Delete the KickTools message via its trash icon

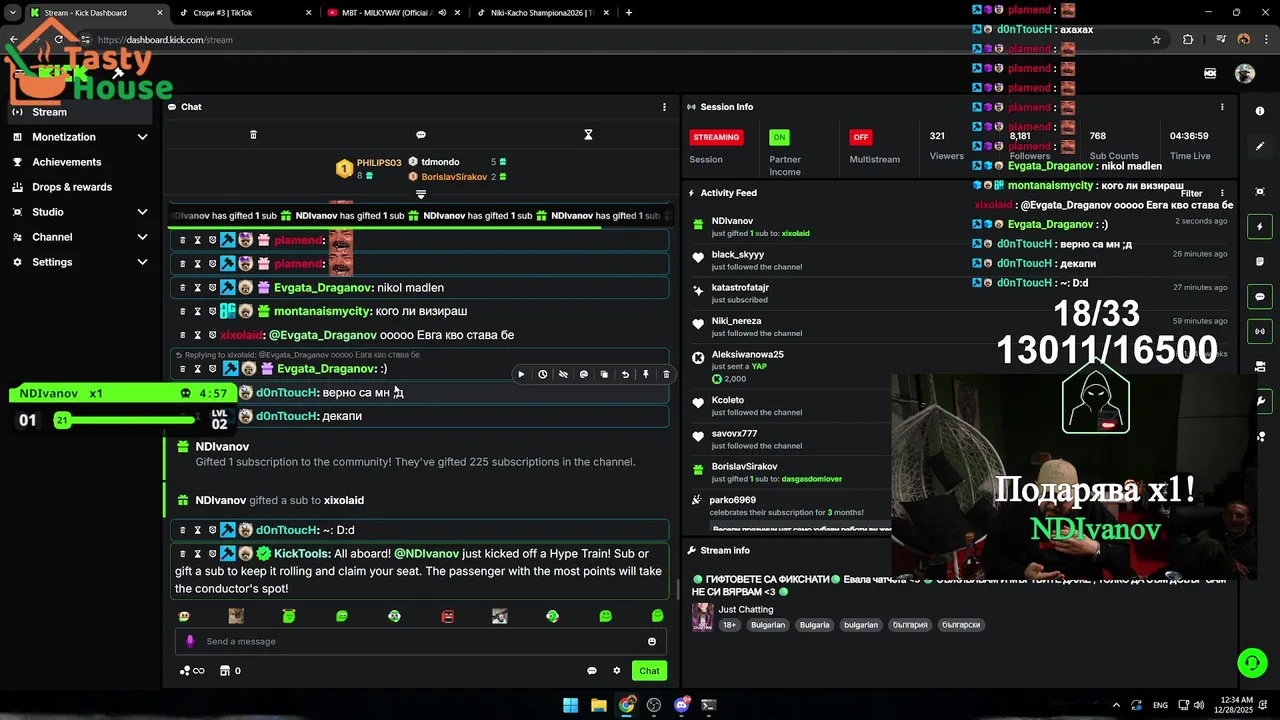(x=182, y=554)
